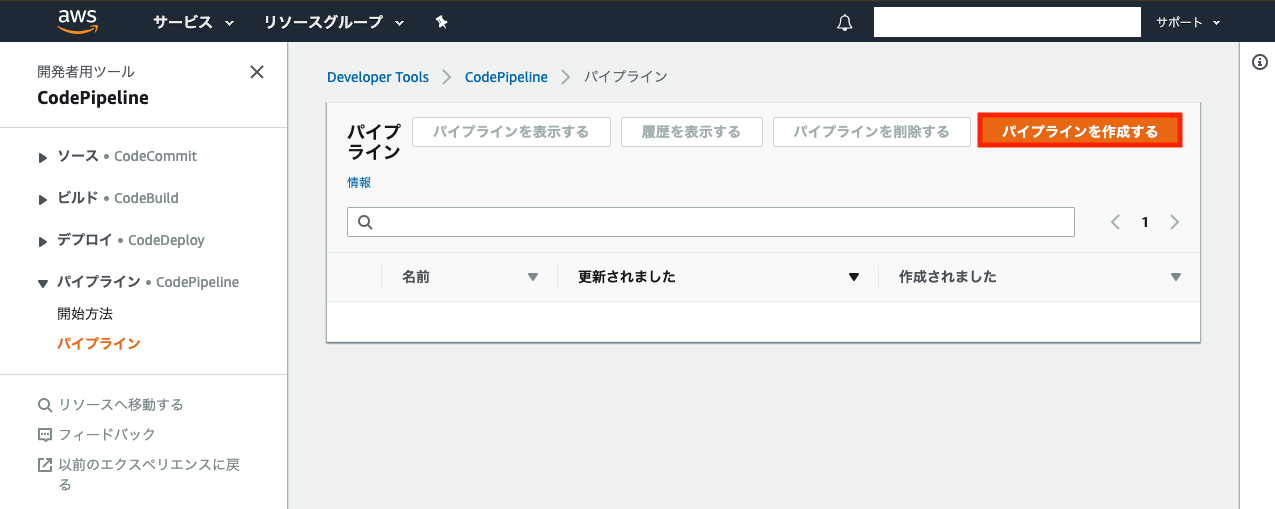Click the account field in top bar
Screen dimensions: 1275x509
[1007, 22]
